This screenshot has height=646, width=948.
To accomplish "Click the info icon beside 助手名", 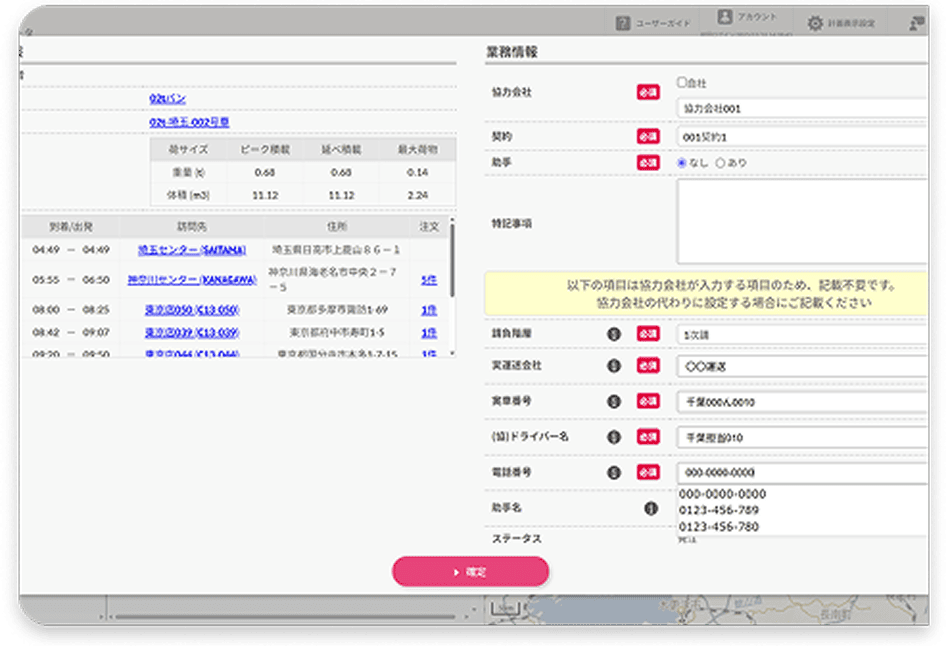I will pos(651,508).
